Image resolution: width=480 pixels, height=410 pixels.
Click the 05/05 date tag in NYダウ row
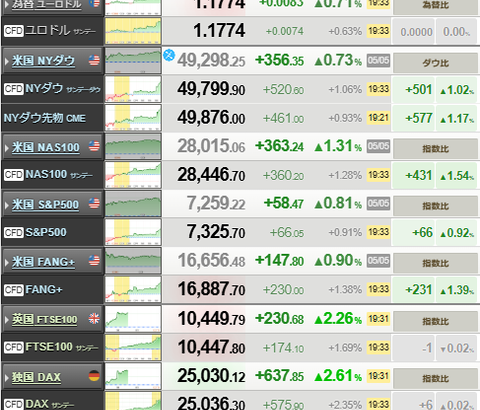(378, 61)
